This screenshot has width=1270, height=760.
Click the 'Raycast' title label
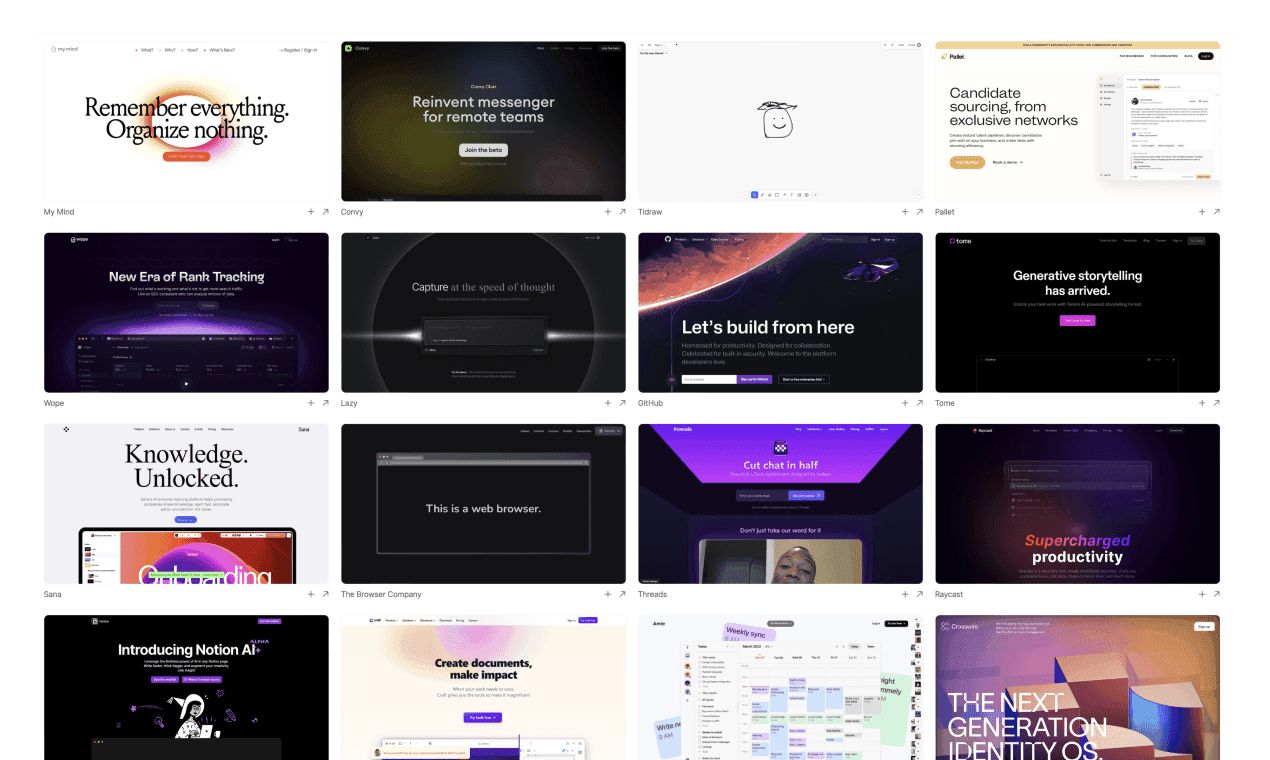949,594
